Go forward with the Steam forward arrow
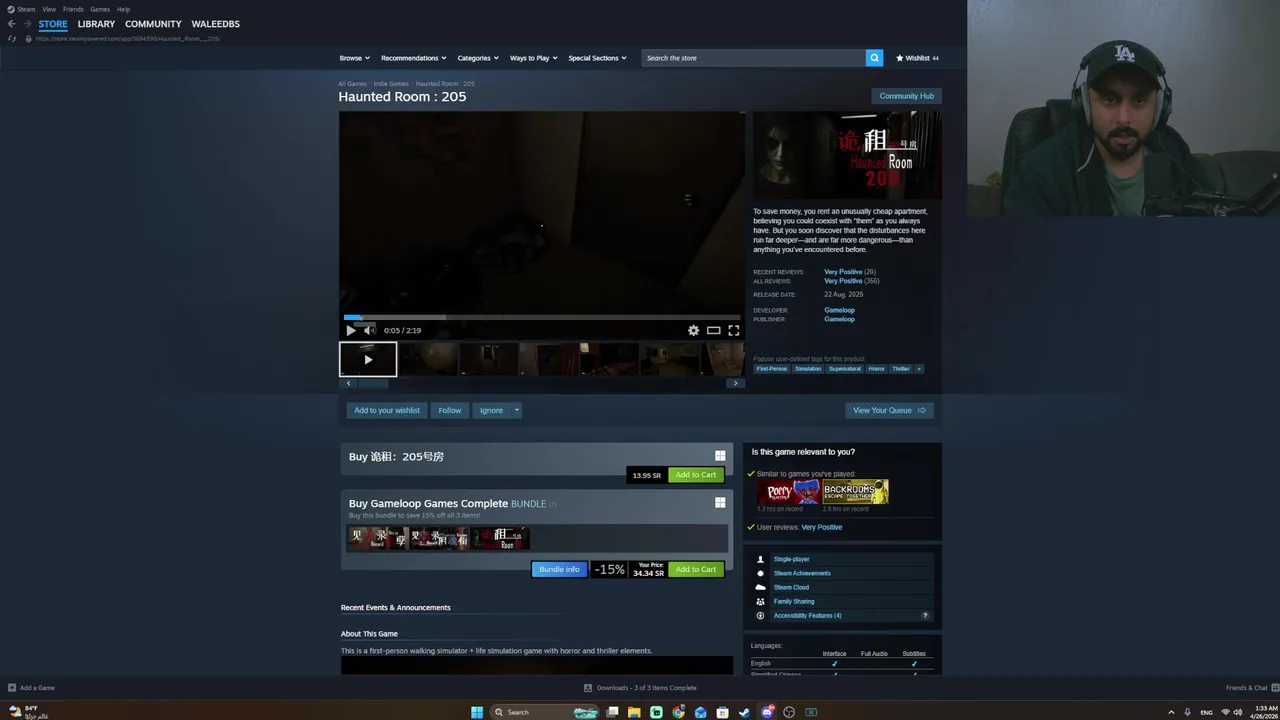1280x720 pixels. (x=27, y=24)
